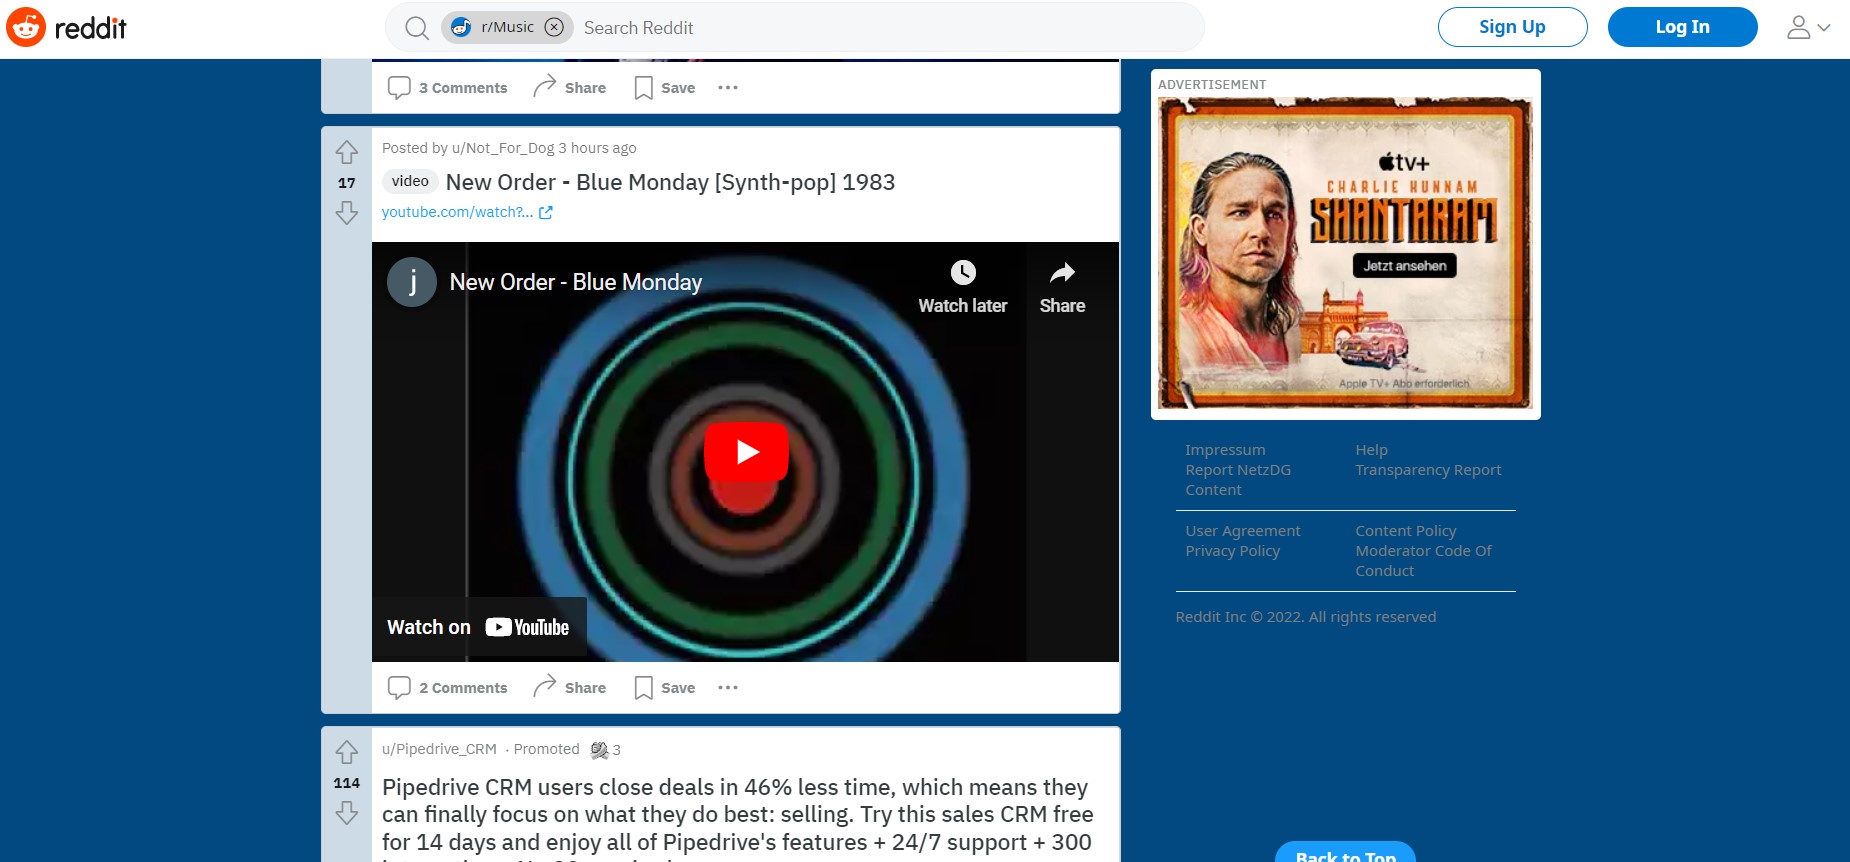Click the Watch on YouTube button

tap(479, 627)
